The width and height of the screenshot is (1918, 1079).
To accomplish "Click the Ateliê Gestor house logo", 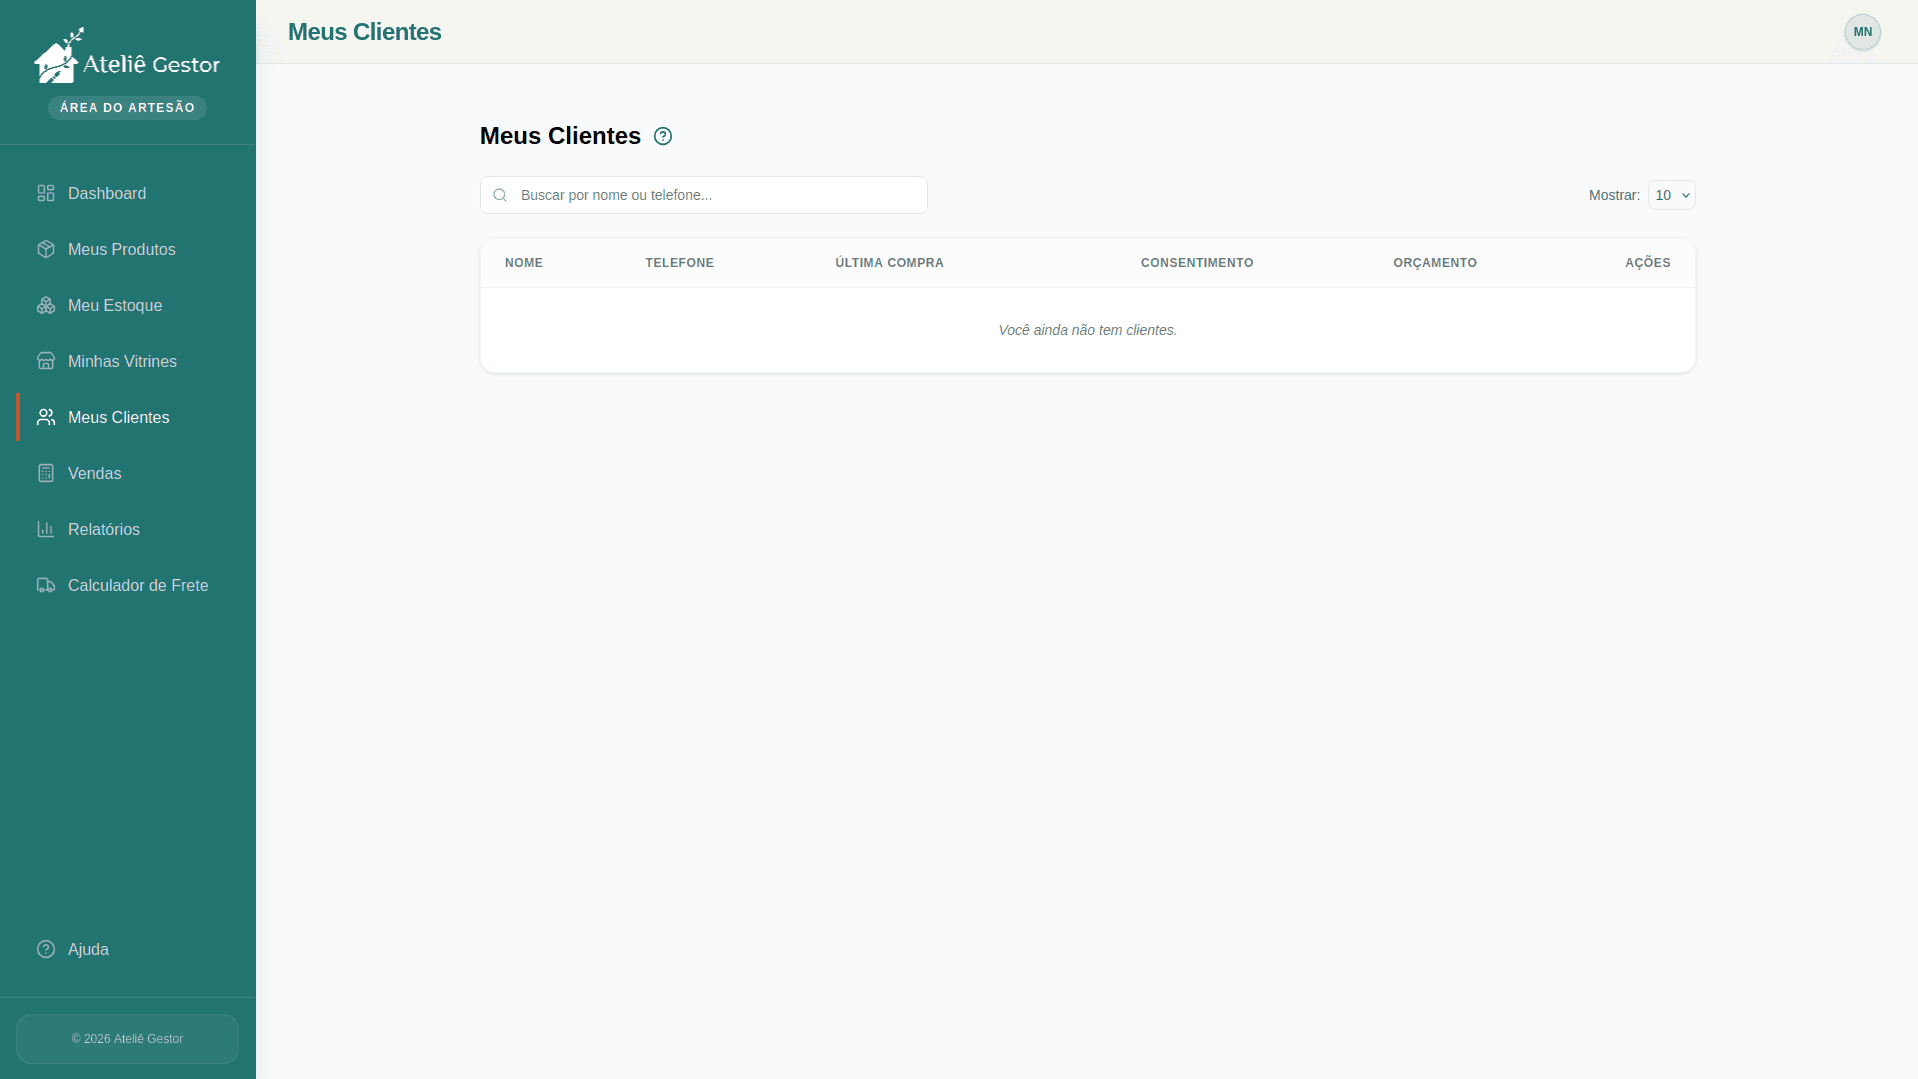I will coord(57,58).
